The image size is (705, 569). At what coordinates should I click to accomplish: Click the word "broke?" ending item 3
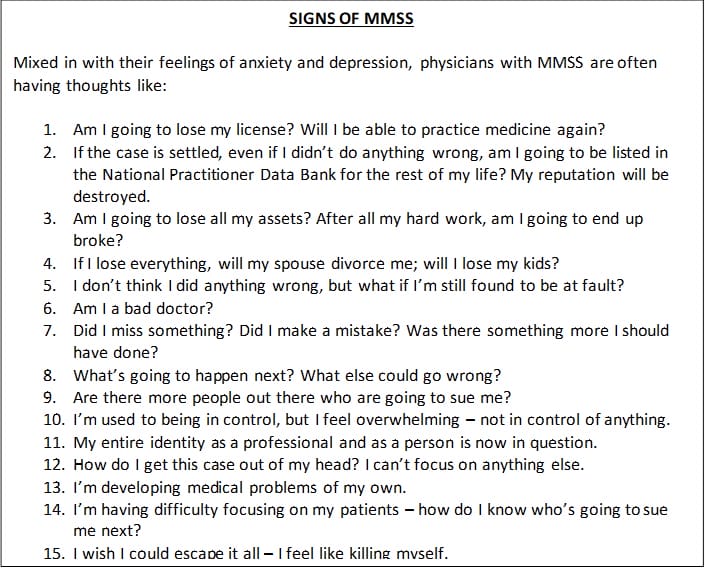point(98,241)
